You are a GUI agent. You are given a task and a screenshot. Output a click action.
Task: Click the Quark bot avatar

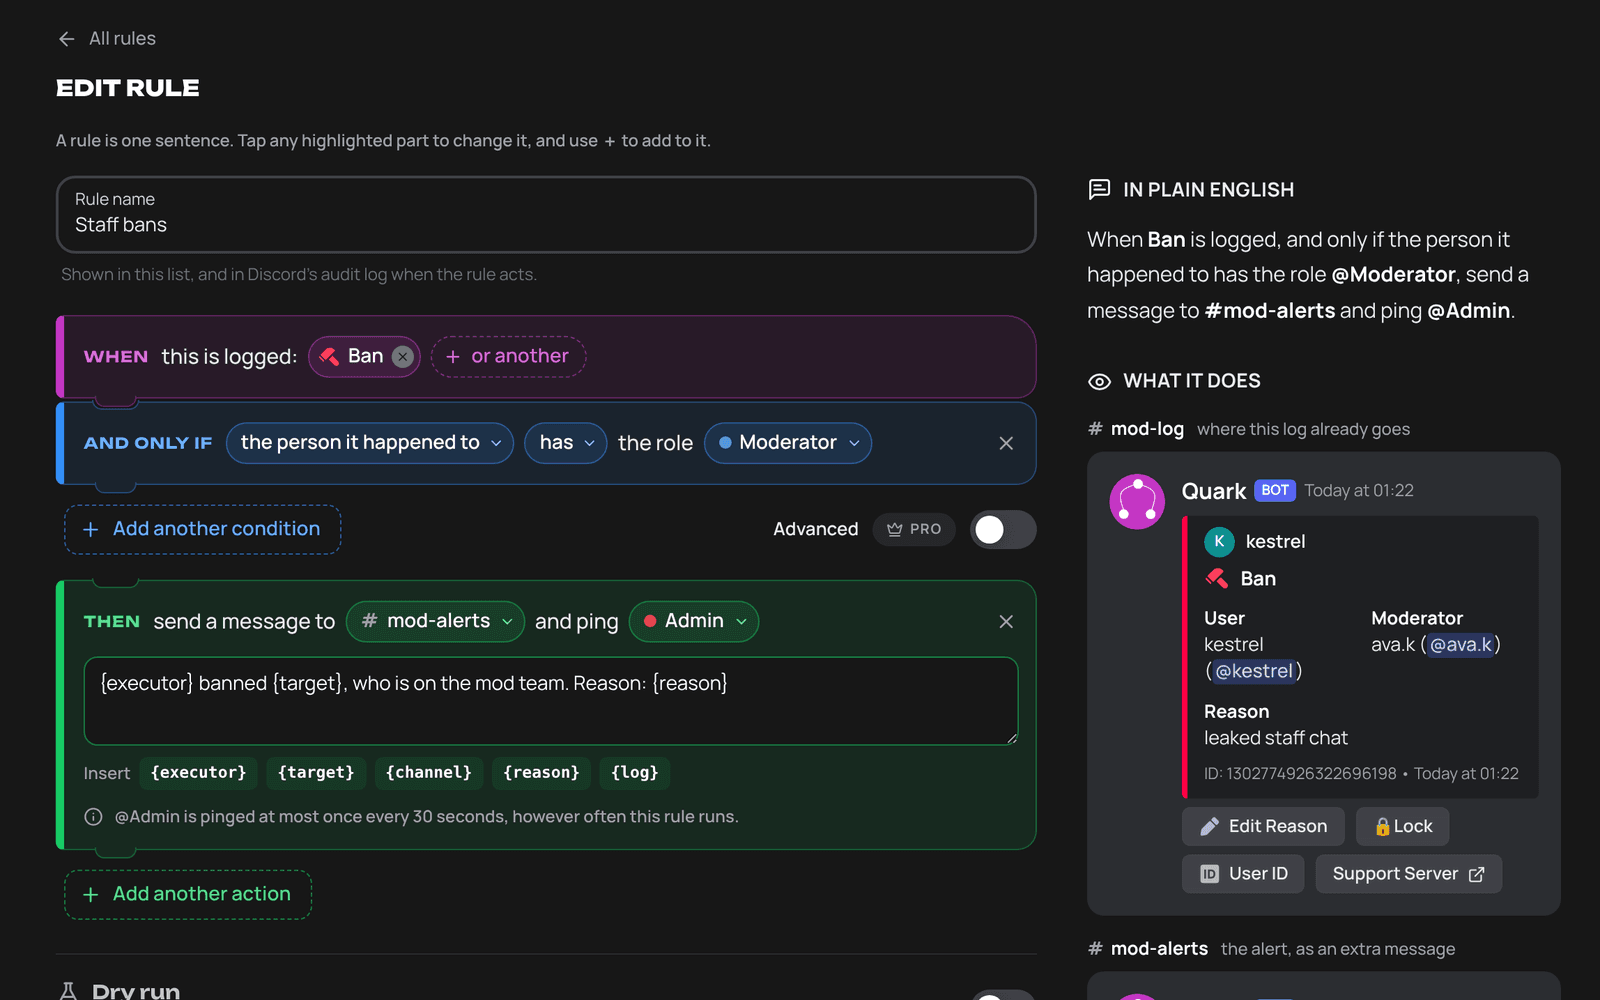pyautogui.click(x=1138, y=501)
